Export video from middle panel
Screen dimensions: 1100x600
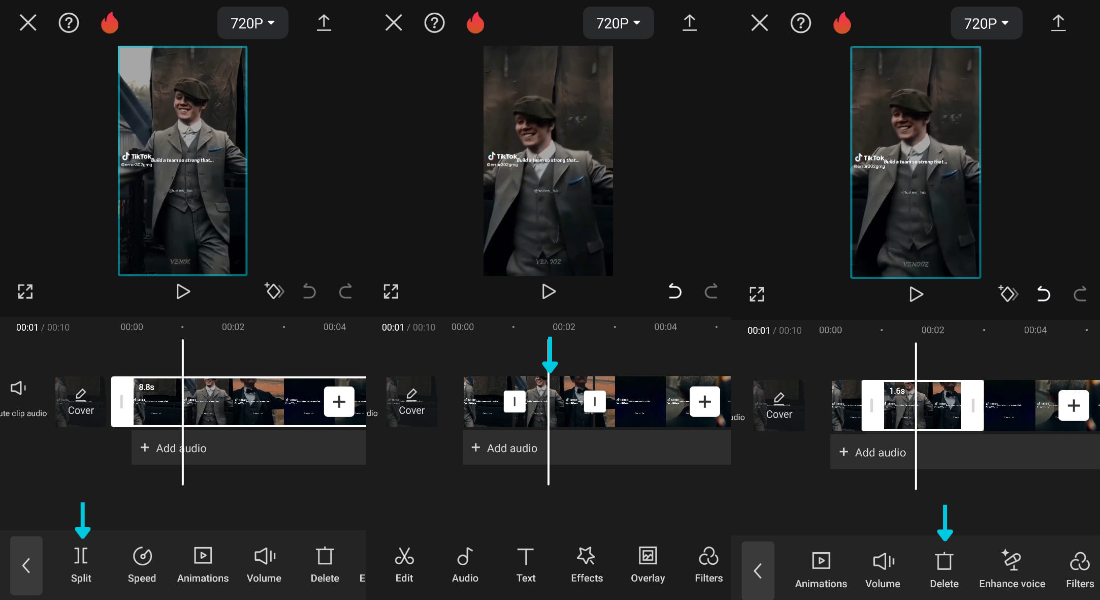click(690, 23)
